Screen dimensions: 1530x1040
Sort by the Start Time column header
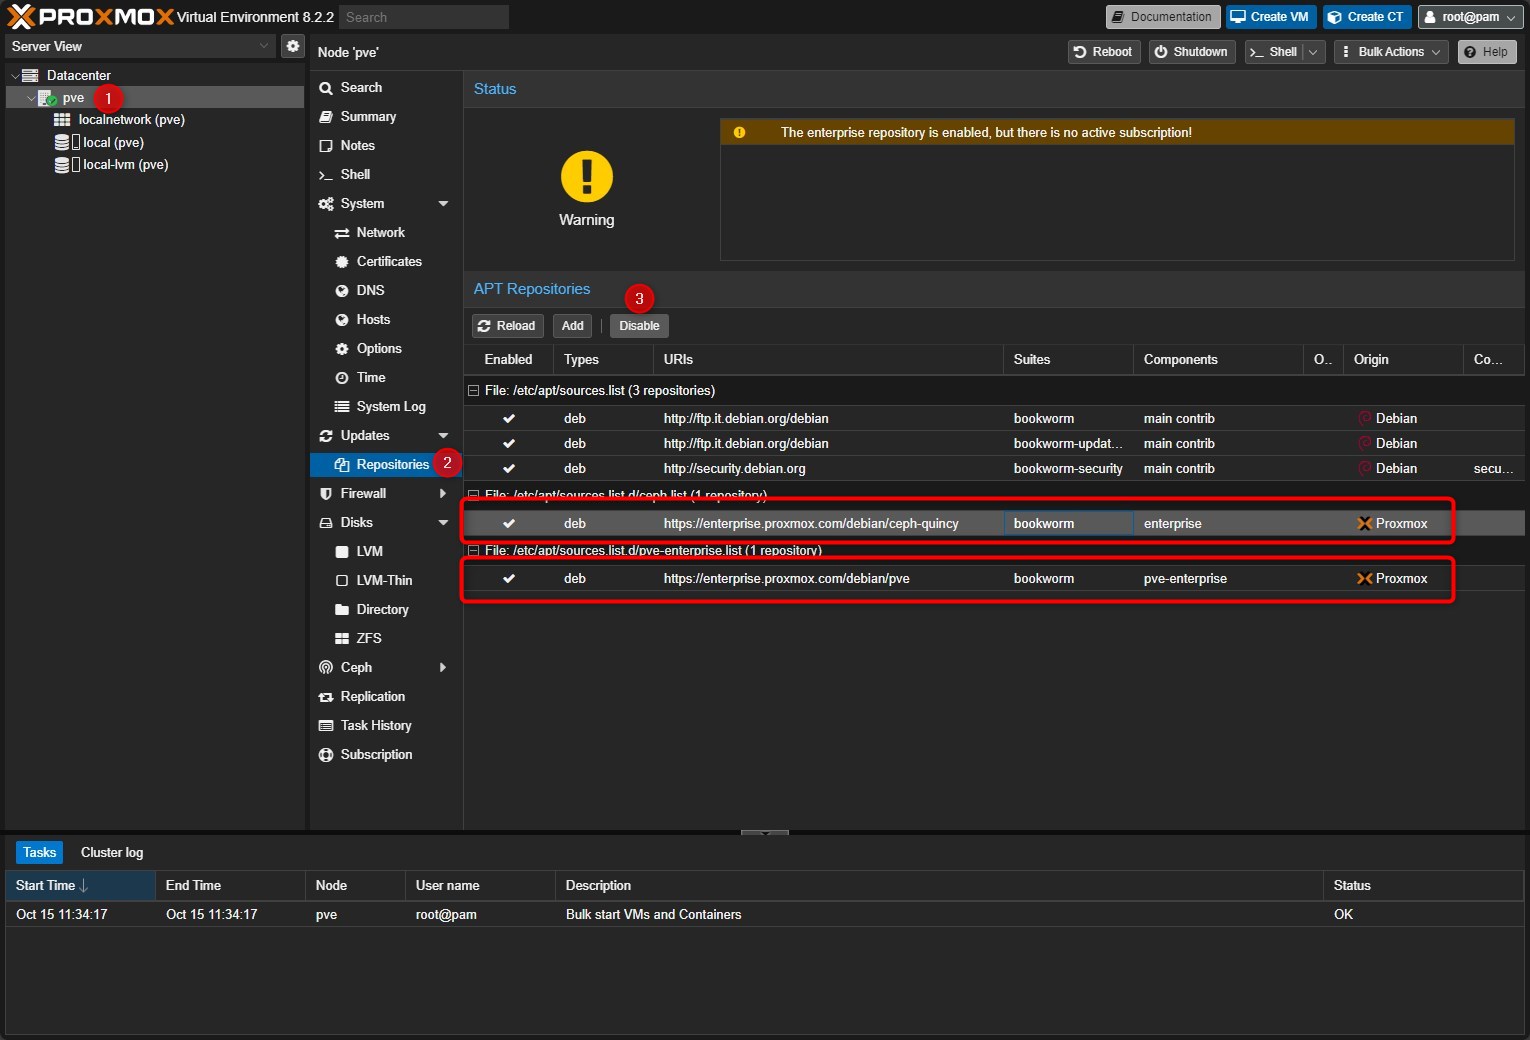(80, 886)
